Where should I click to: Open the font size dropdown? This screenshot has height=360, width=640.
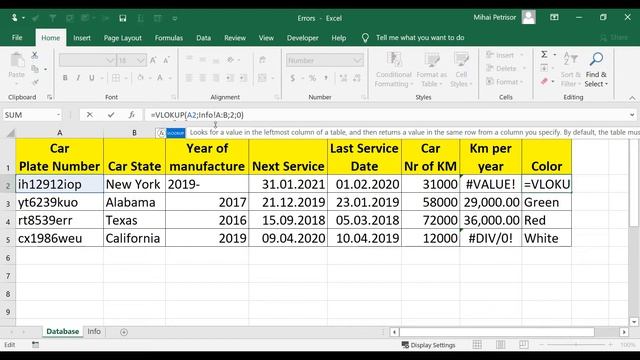coord(141,60)
